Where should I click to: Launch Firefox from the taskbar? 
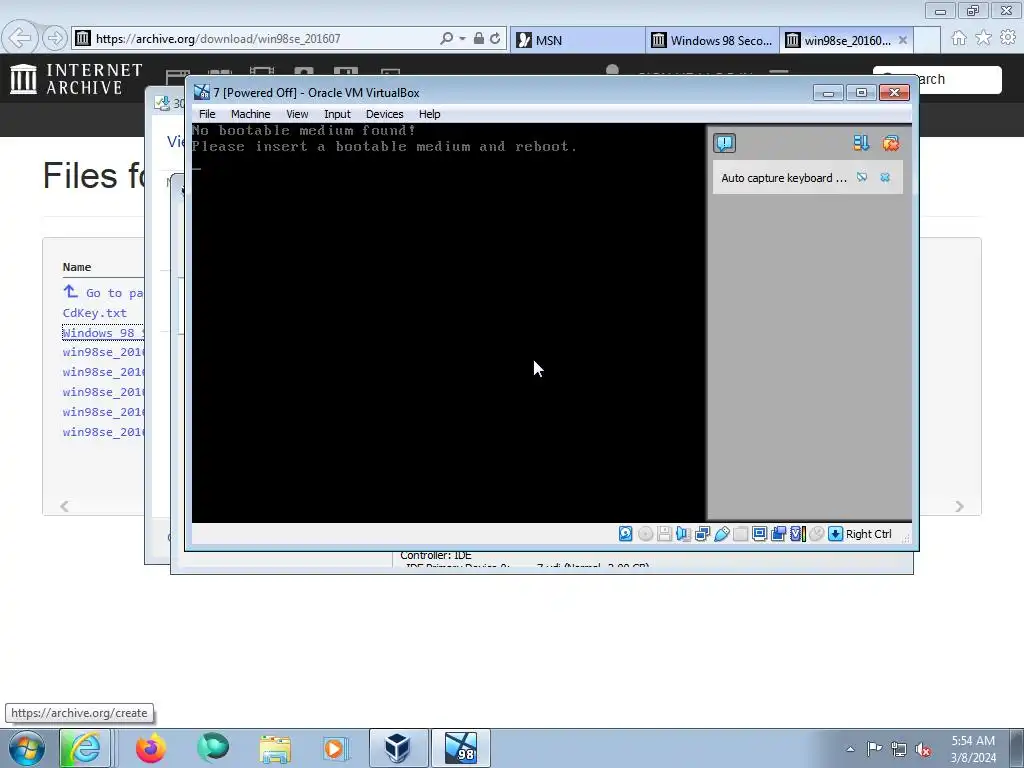click(151, 748)
